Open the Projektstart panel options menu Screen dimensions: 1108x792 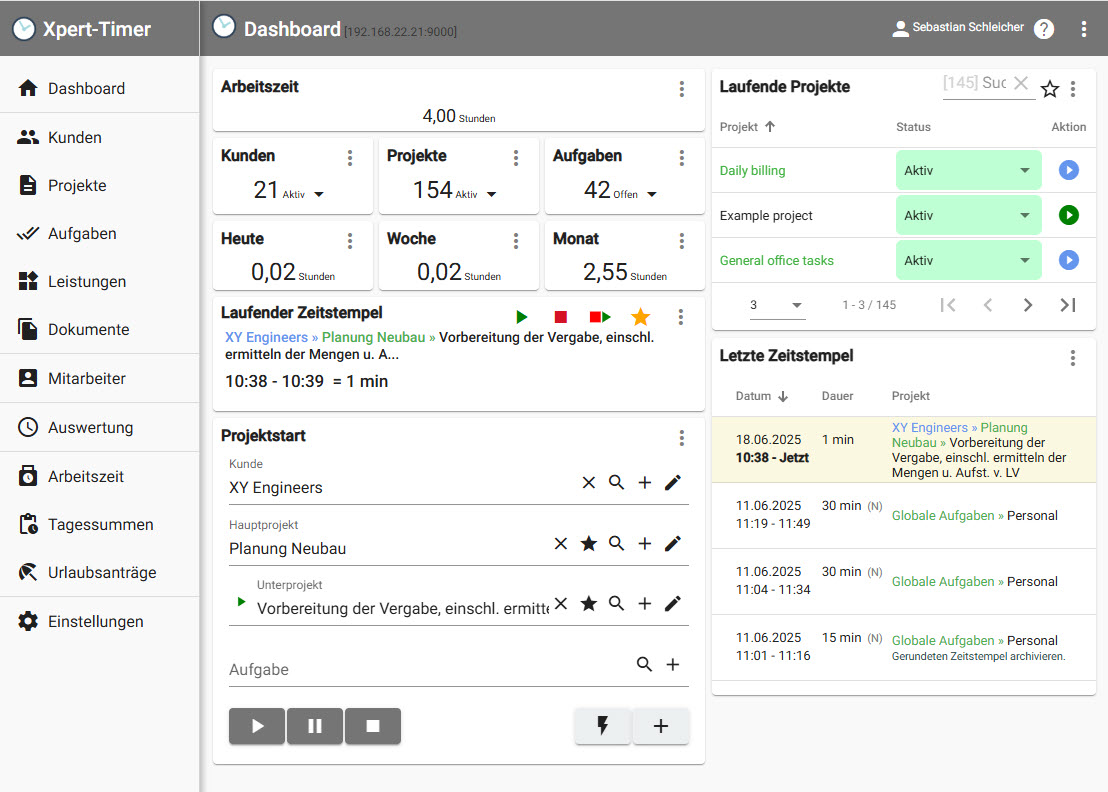pos(682,438)
